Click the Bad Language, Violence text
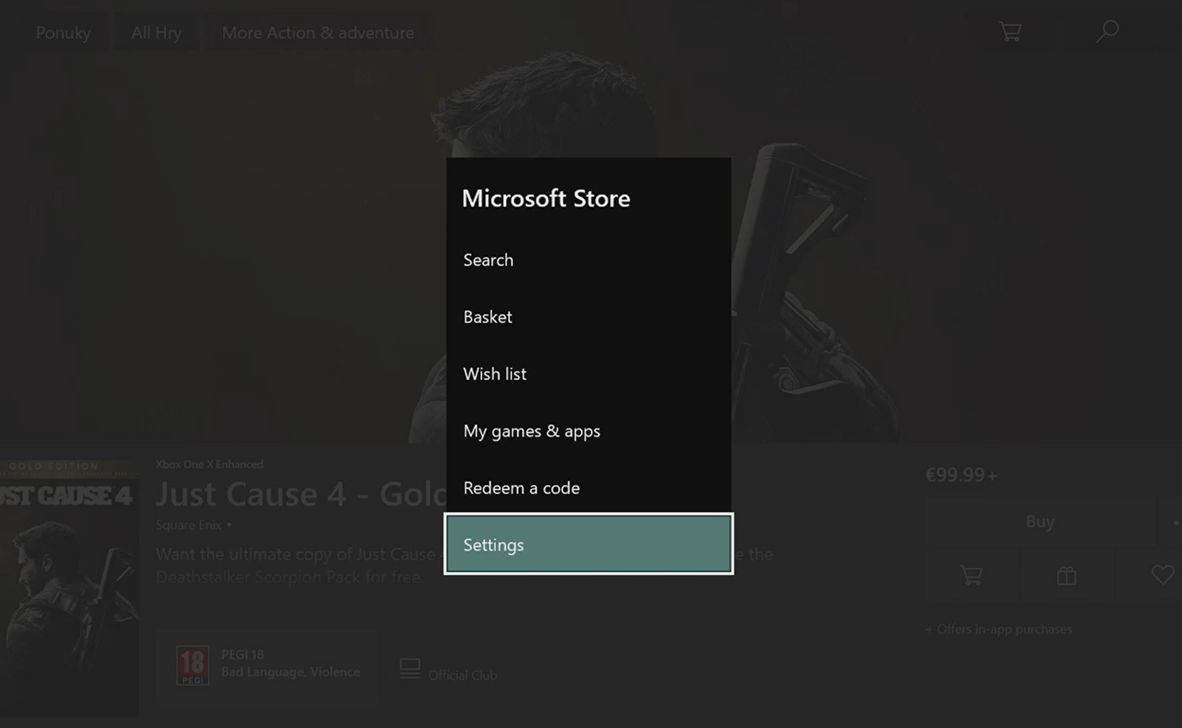The width and height of the screenshot is (1182, 728). click(x=290, y=671)
